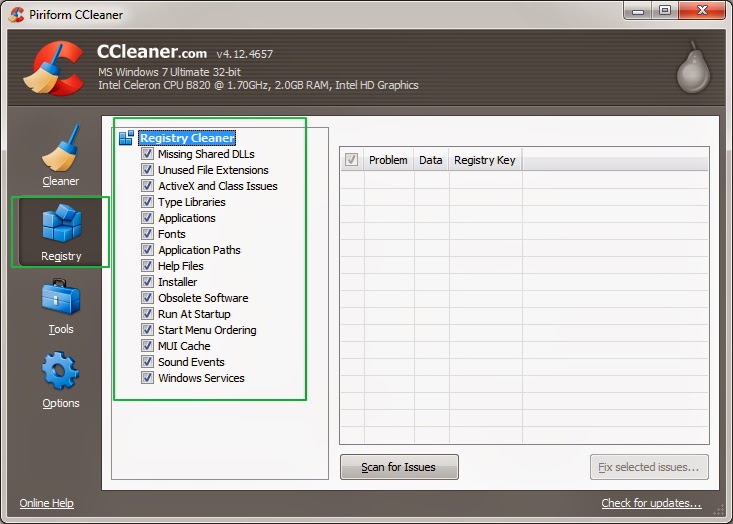Viewport: 733px width, 524px height.
Task: Disable Type Libraries checkbox
Action: [x=147, y=201]
